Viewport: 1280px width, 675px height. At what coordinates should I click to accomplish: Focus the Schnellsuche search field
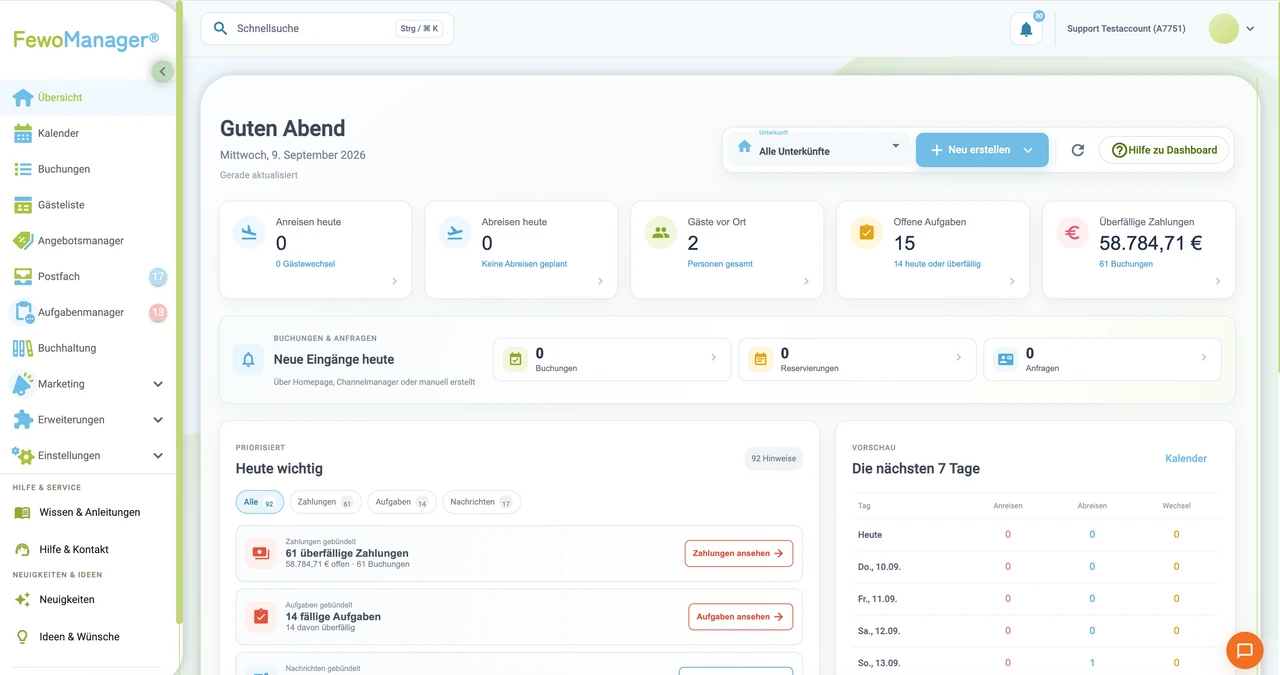click(327, 29)
